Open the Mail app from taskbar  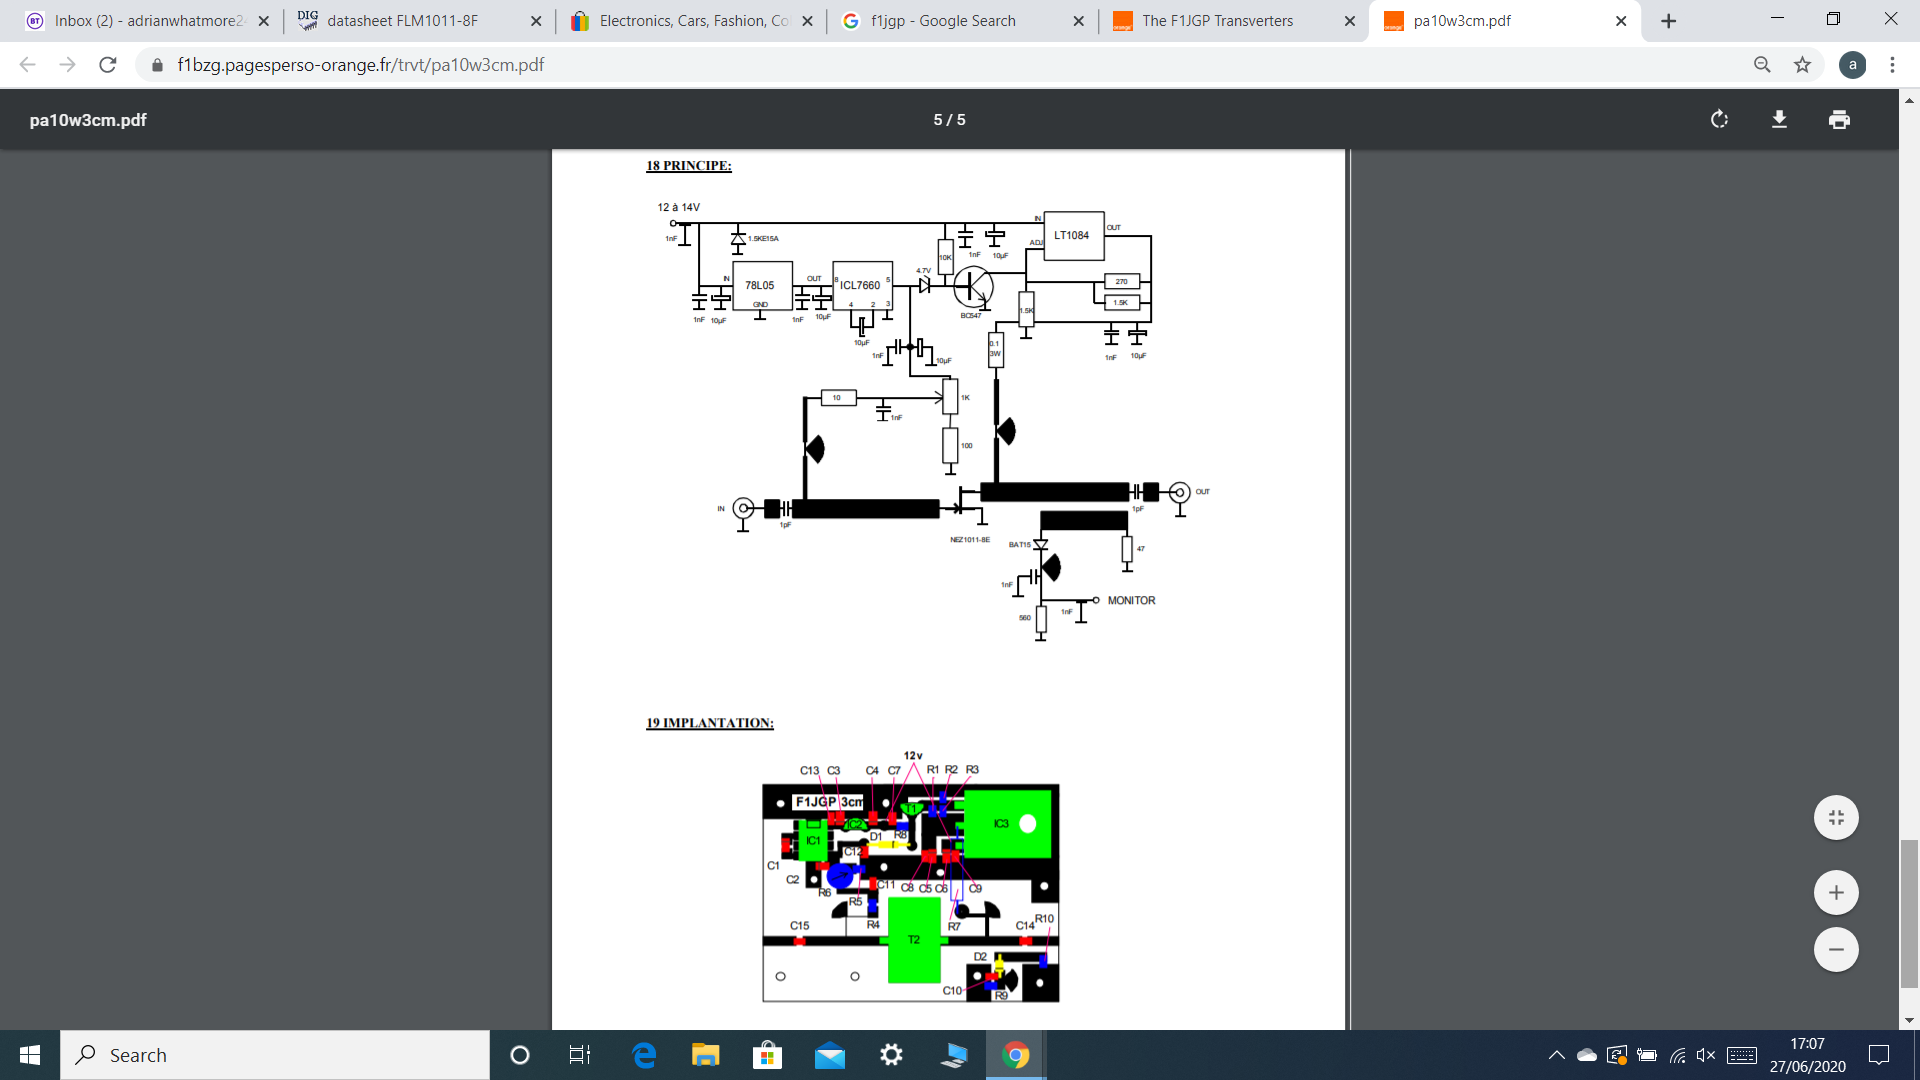click(x=830, y=1055)
